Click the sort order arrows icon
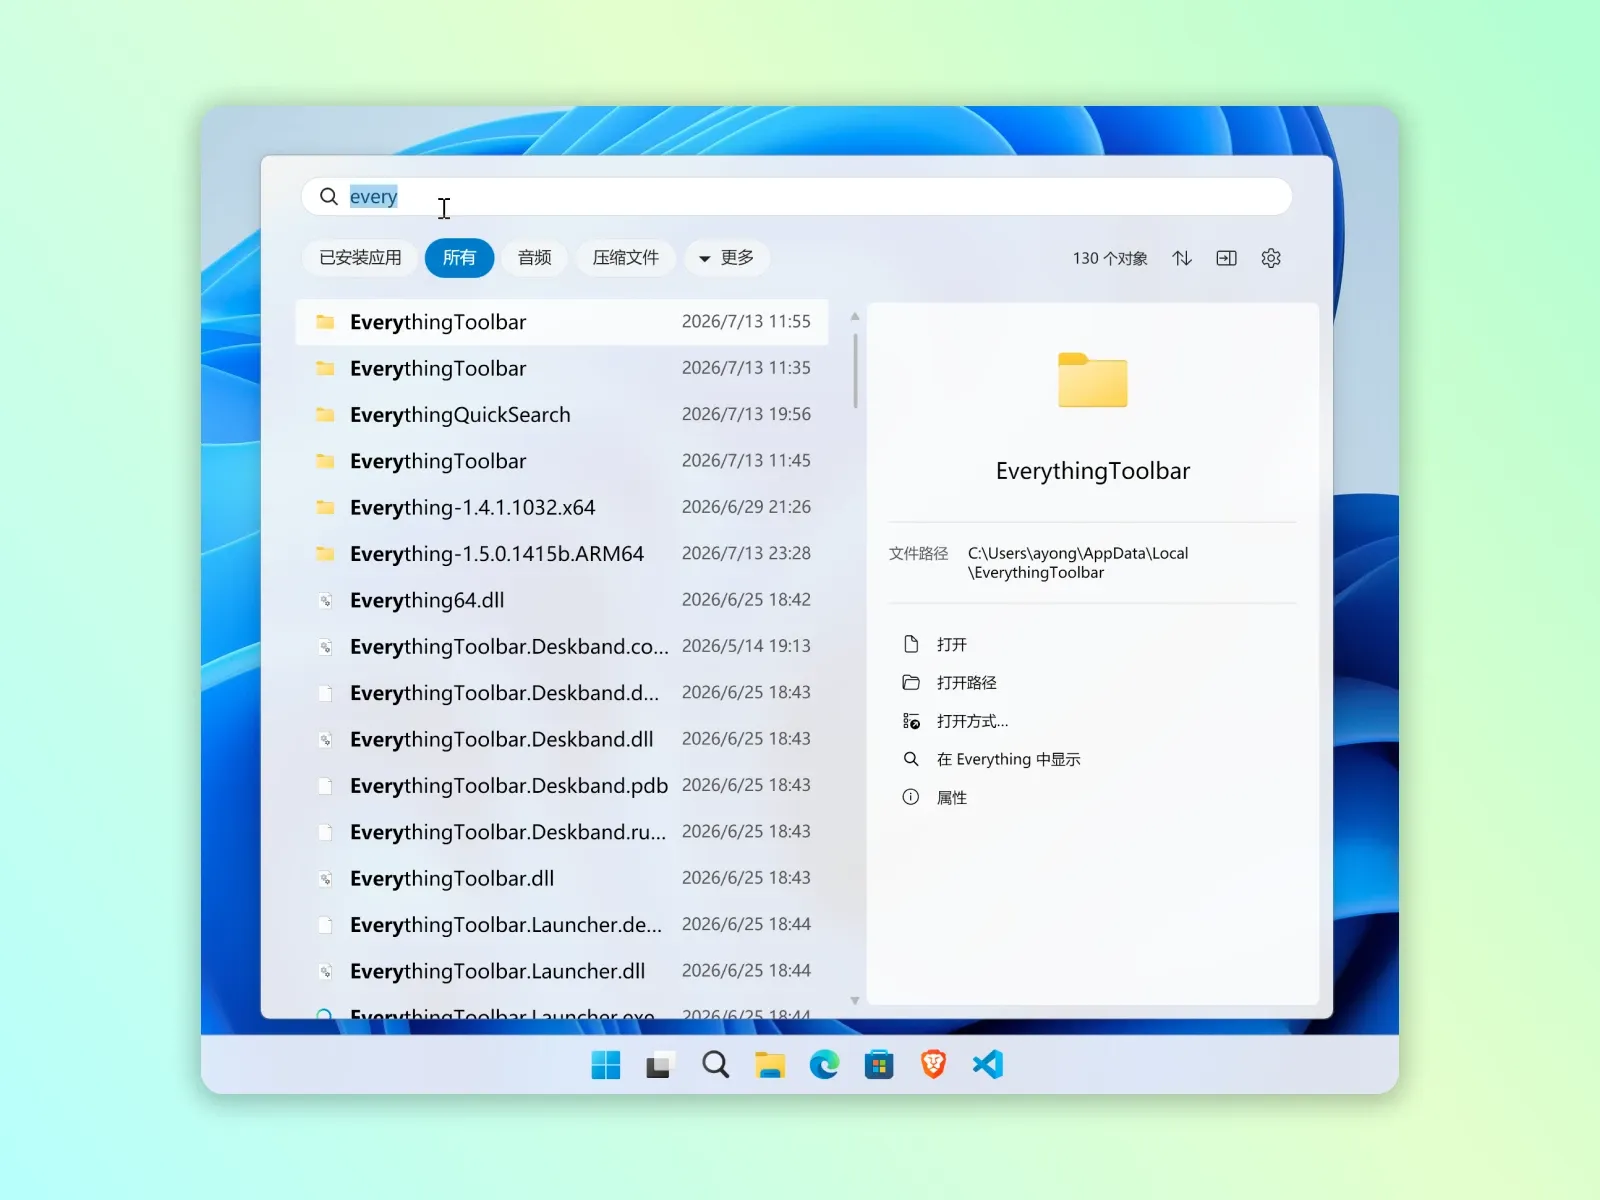 coord(1182,258)
